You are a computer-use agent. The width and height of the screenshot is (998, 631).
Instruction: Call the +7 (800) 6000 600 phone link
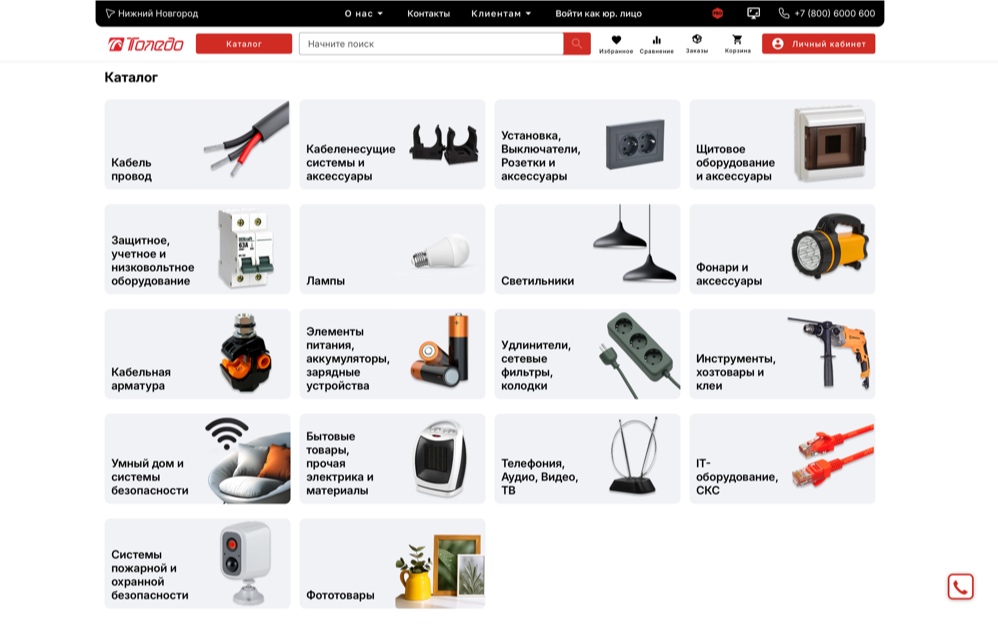[827, 14]
